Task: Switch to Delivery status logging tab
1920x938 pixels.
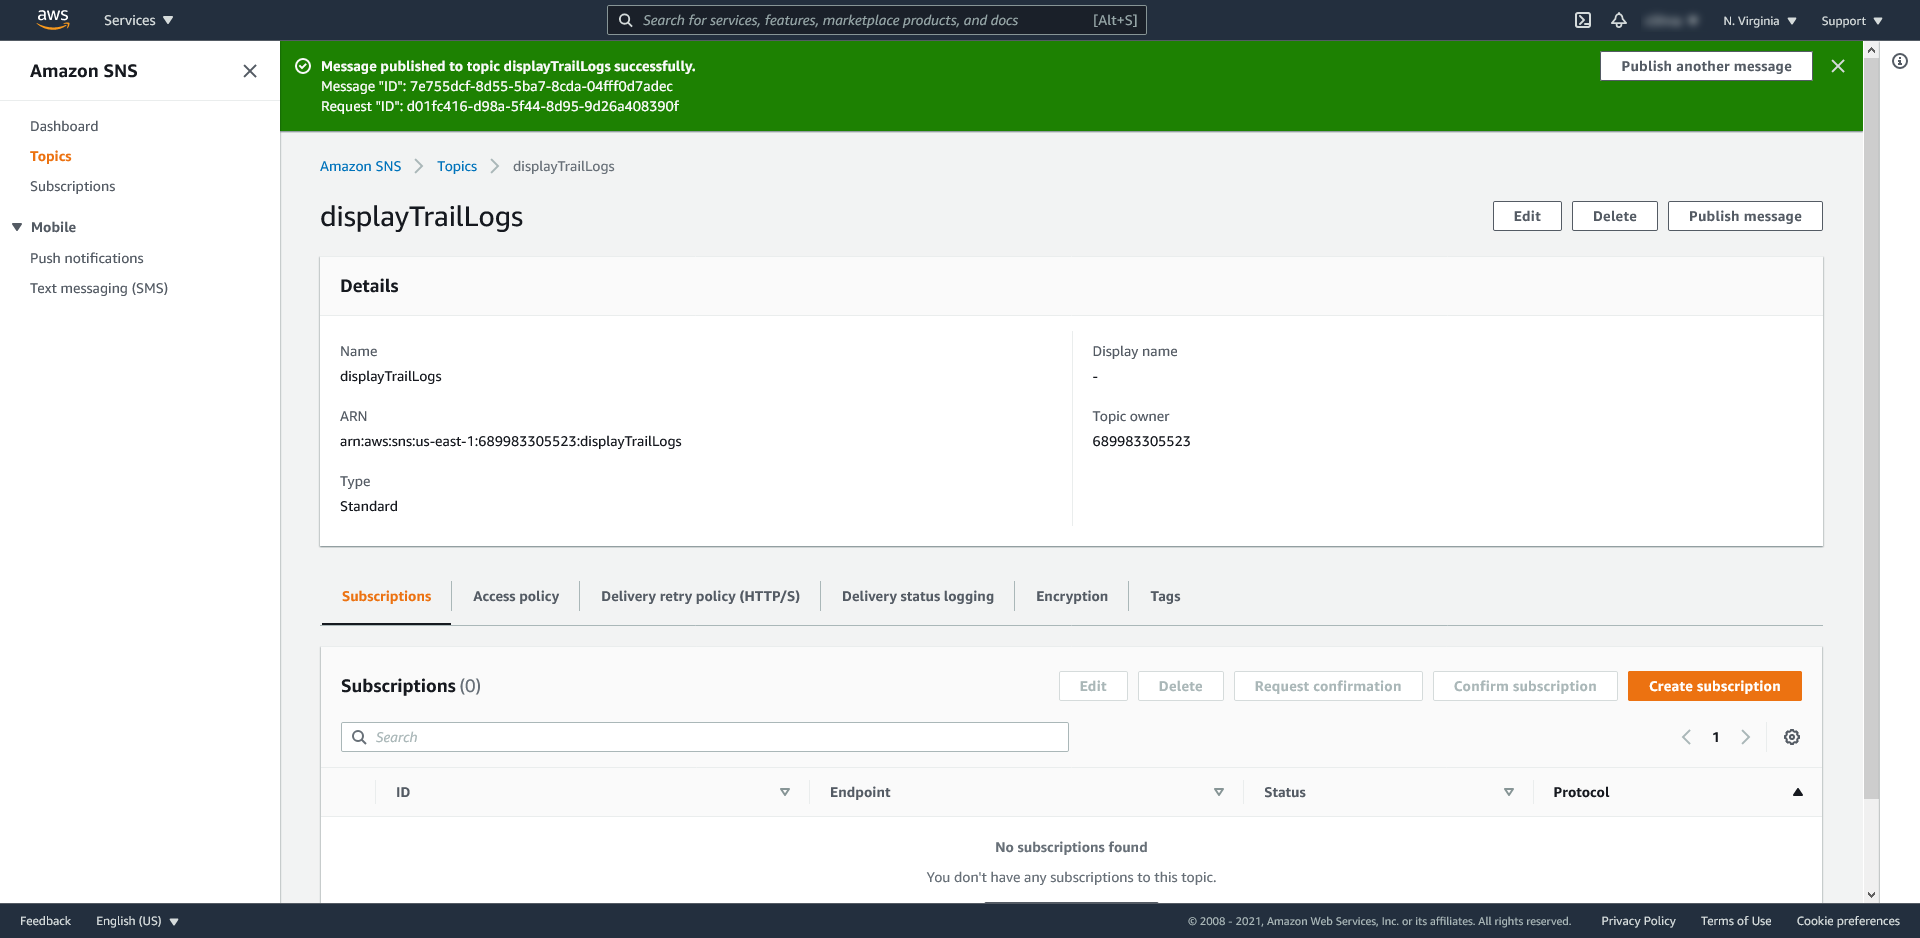Action: point(918,596)
